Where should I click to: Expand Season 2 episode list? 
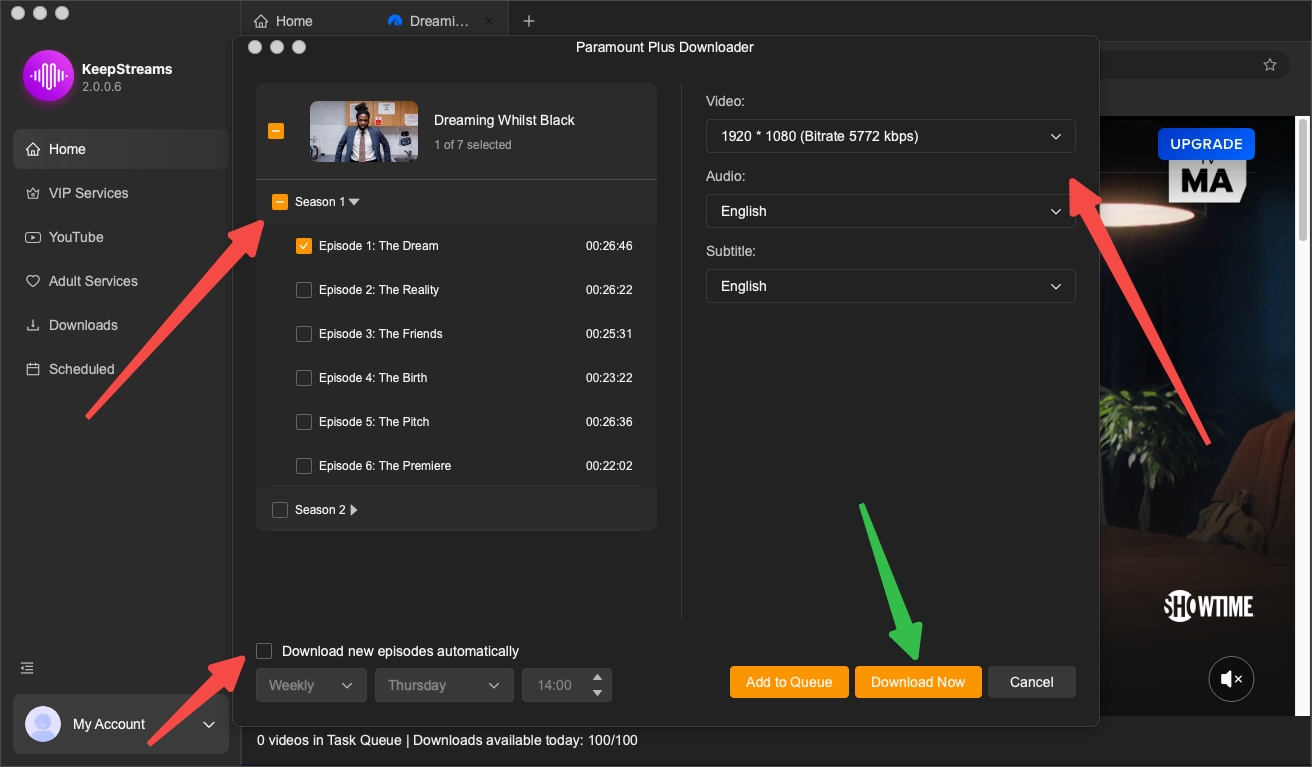tap(354, 510)
